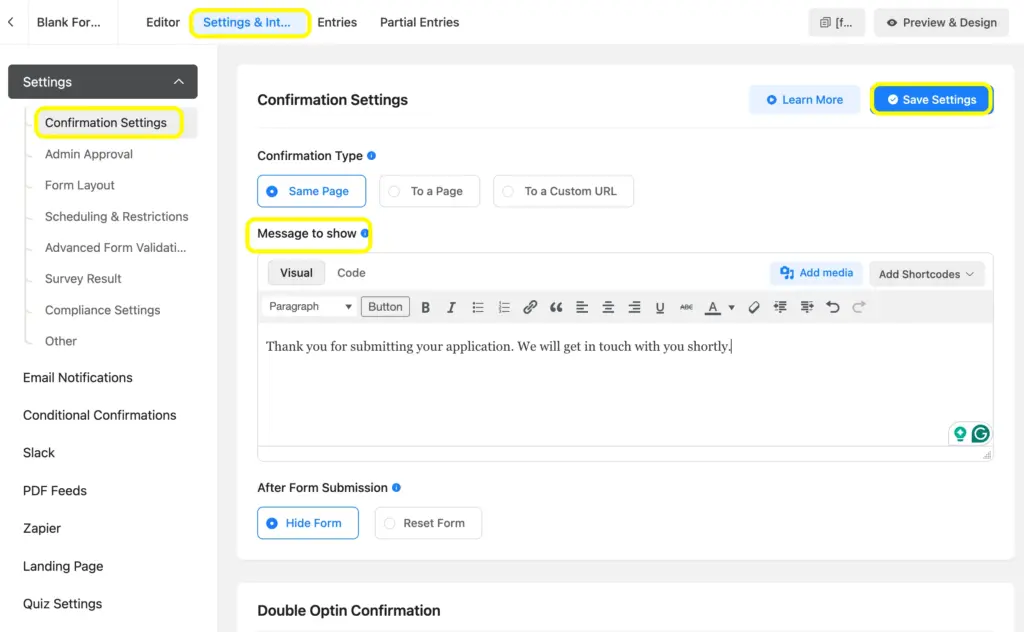Open the Email Notifications settings
1024x632 pixels.
(77, 377)
